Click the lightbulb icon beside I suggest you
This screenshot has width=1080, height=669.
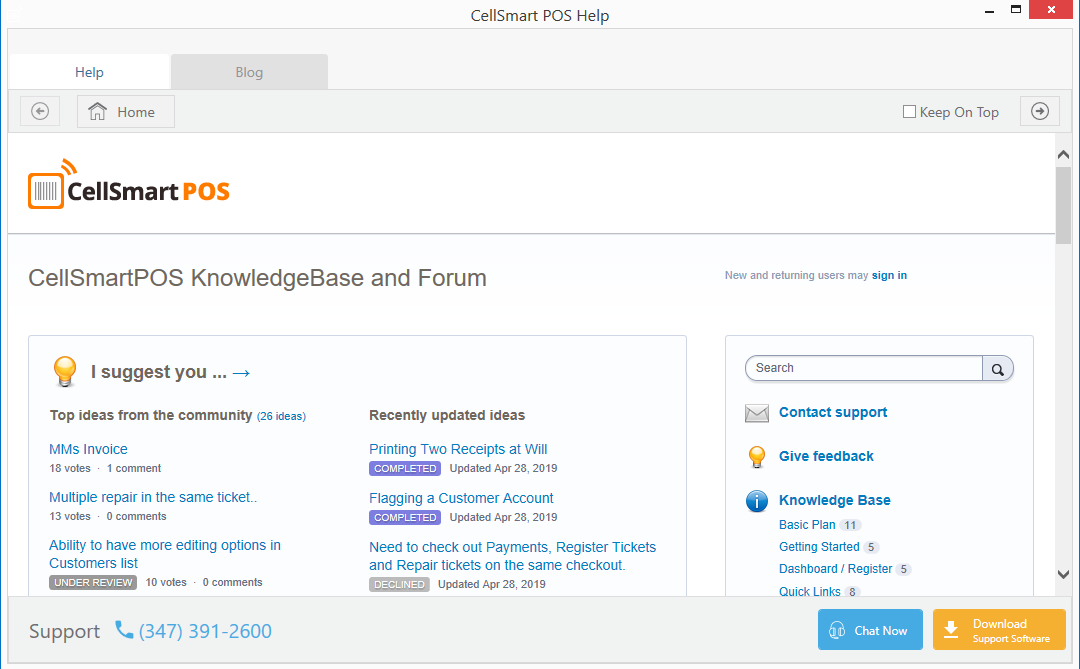pyautogui.click(x=65, y=372)
